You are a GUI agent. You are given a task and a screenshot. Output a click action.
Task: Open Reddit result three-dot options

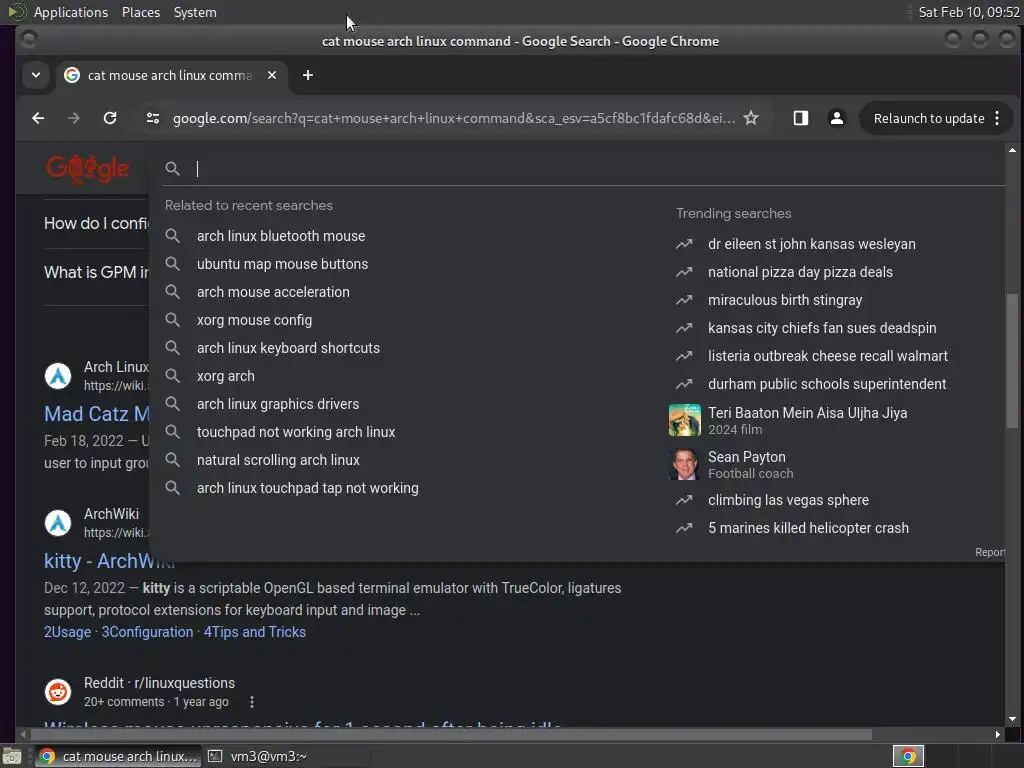(252, 702)
